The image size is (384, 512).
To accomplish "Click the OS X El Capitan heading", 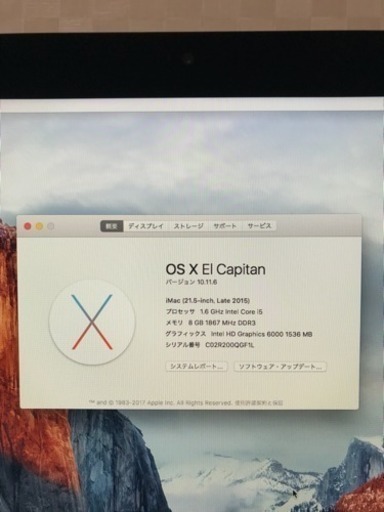I will click(216, 269).
